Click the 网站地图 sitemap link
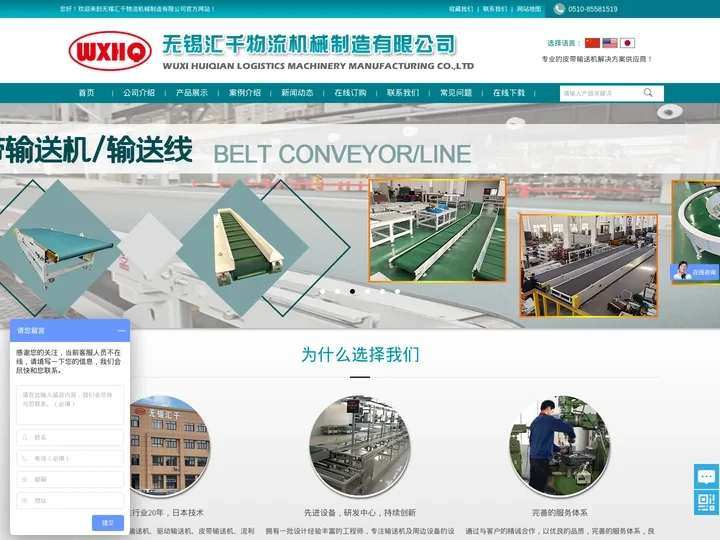 click(529, 9)
